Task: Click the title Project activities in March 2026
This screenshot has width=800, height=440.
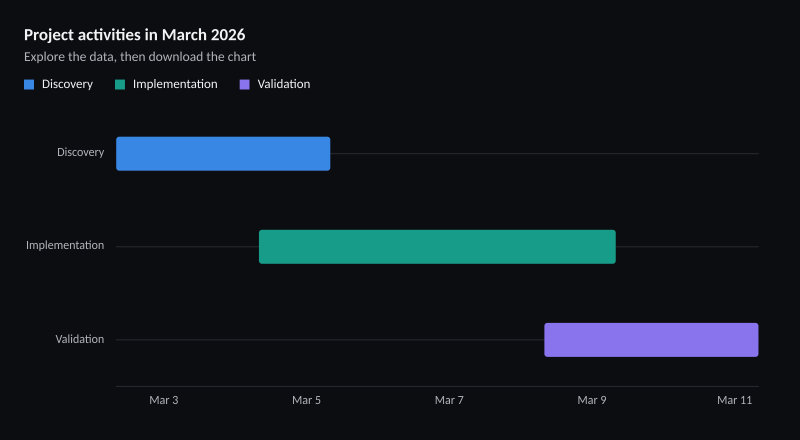Action: click(x=135, y=35)
